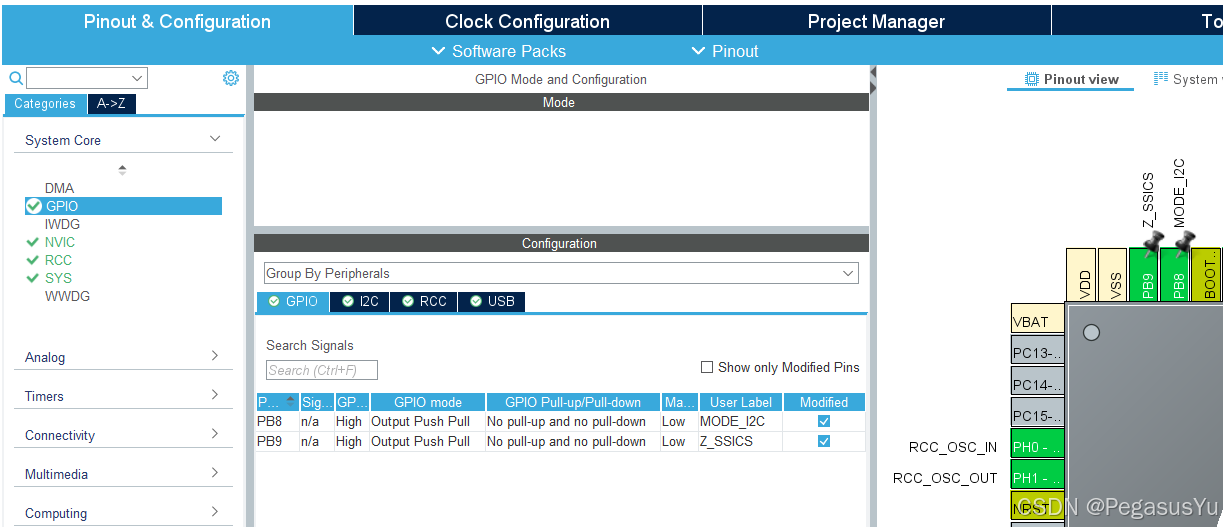Expand the Computing category
Image resolution: width=1223 pixels, height=527 pixels.
(x=214, y=512)
